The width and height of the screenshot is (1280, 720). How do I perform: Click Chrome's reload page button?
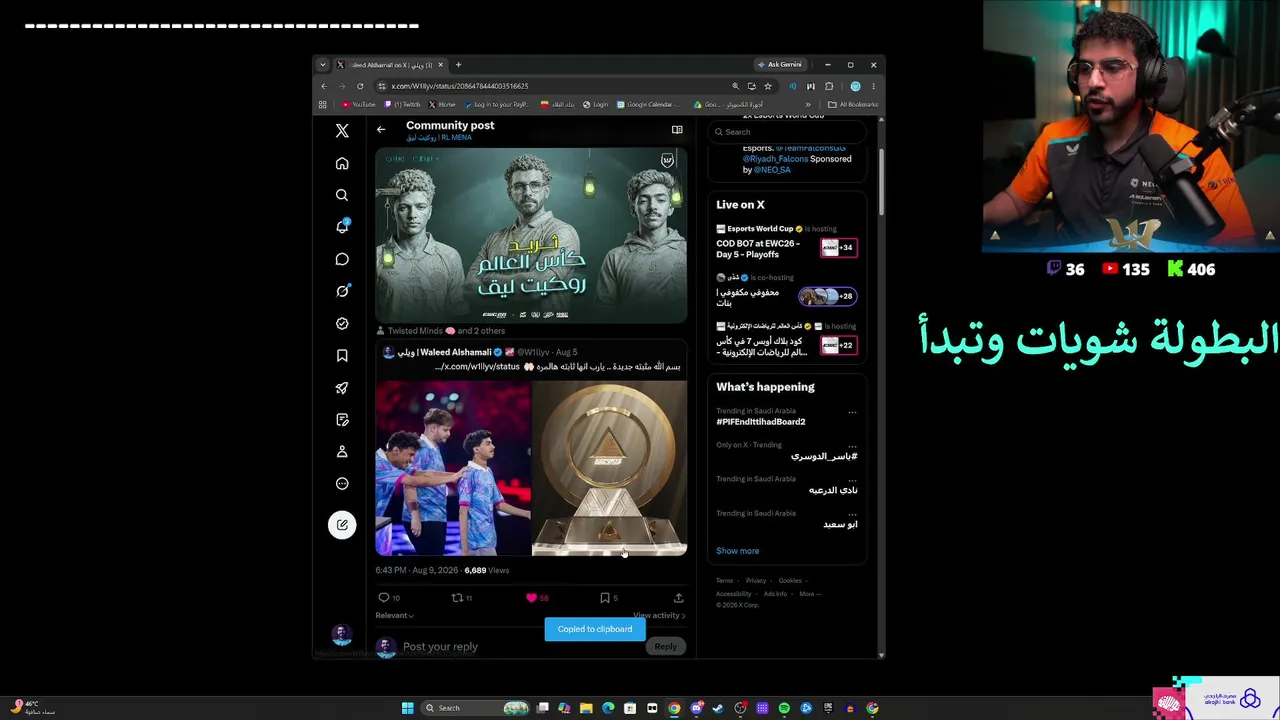(x=360, y=86)
